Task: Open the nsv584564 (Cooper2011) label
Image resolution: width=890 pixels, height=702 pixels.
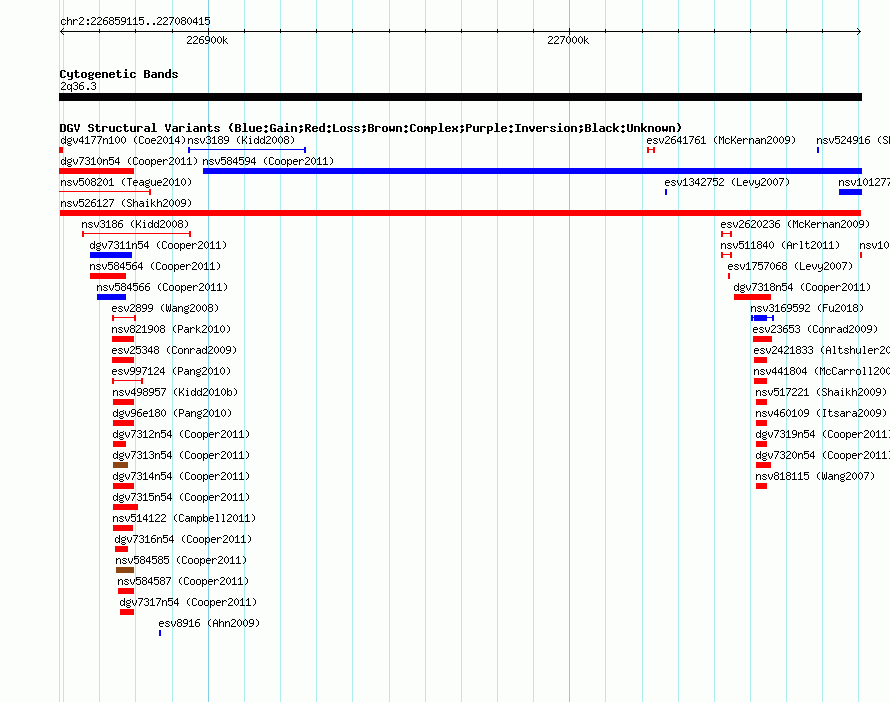Action: point(155,266)
